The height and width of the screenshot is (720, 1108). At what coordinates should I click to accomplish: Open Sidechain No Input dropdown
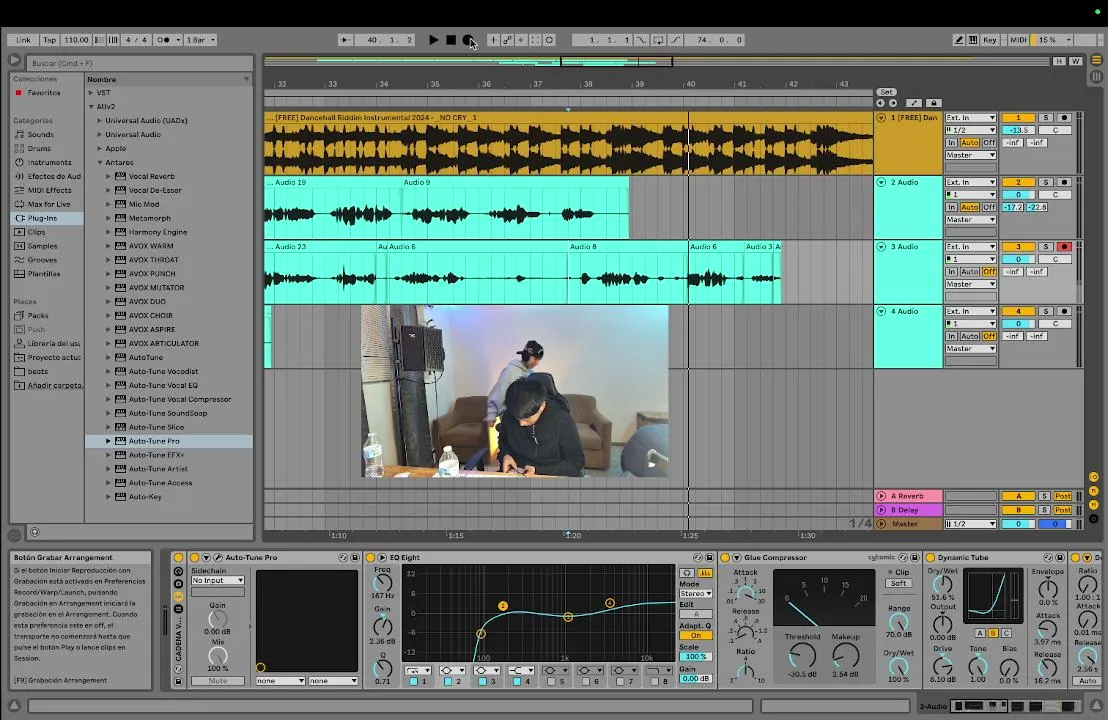(x=218, y=580)
